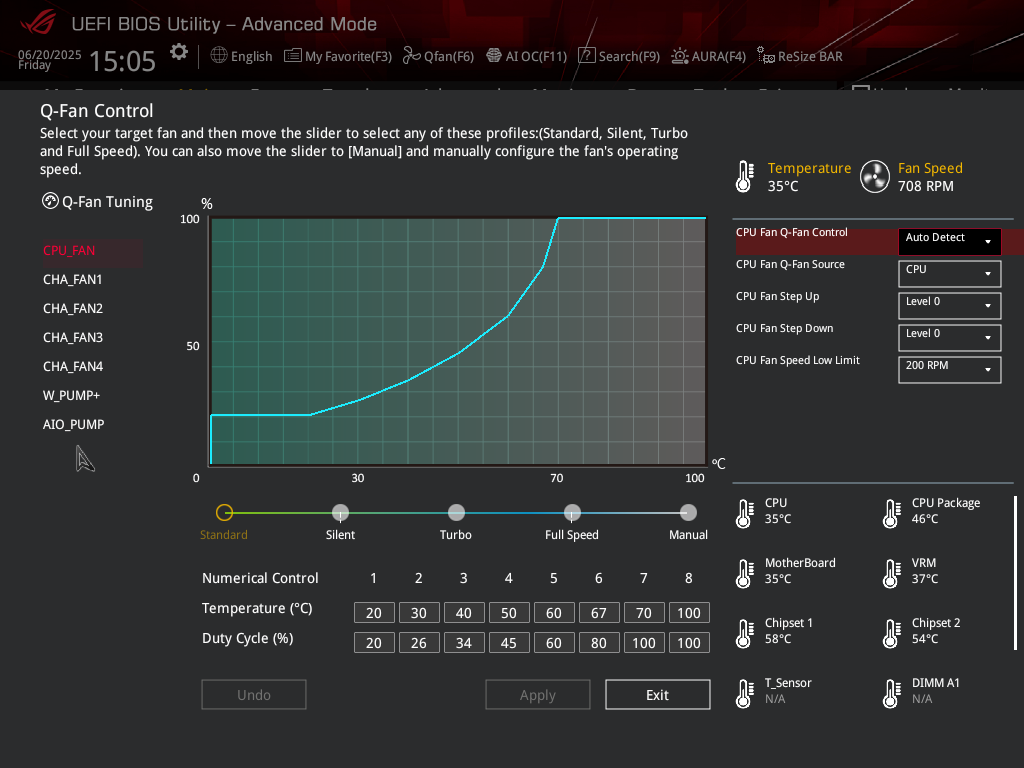The image size is (1024, 768).
Task: Click Duty Cycle field for point 4 (45)
Action: coord(509,643)
